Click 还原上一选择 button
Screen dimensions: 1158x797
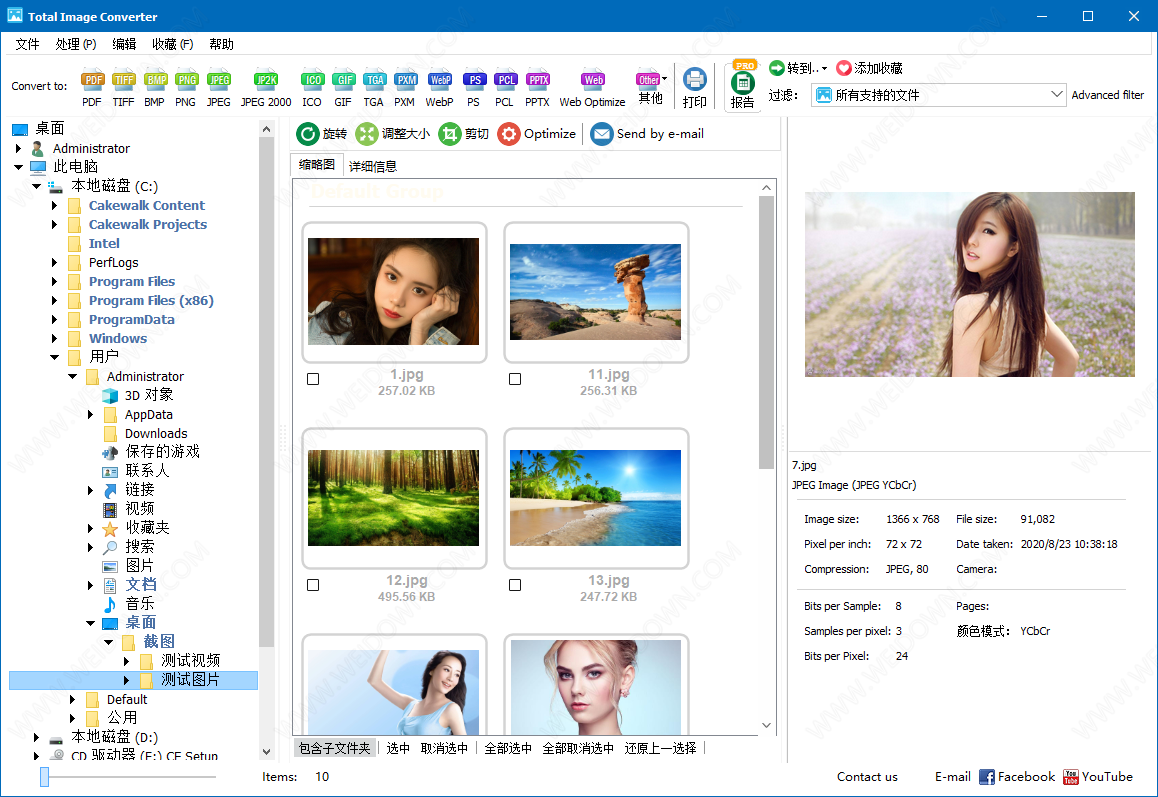click(660, 748)
